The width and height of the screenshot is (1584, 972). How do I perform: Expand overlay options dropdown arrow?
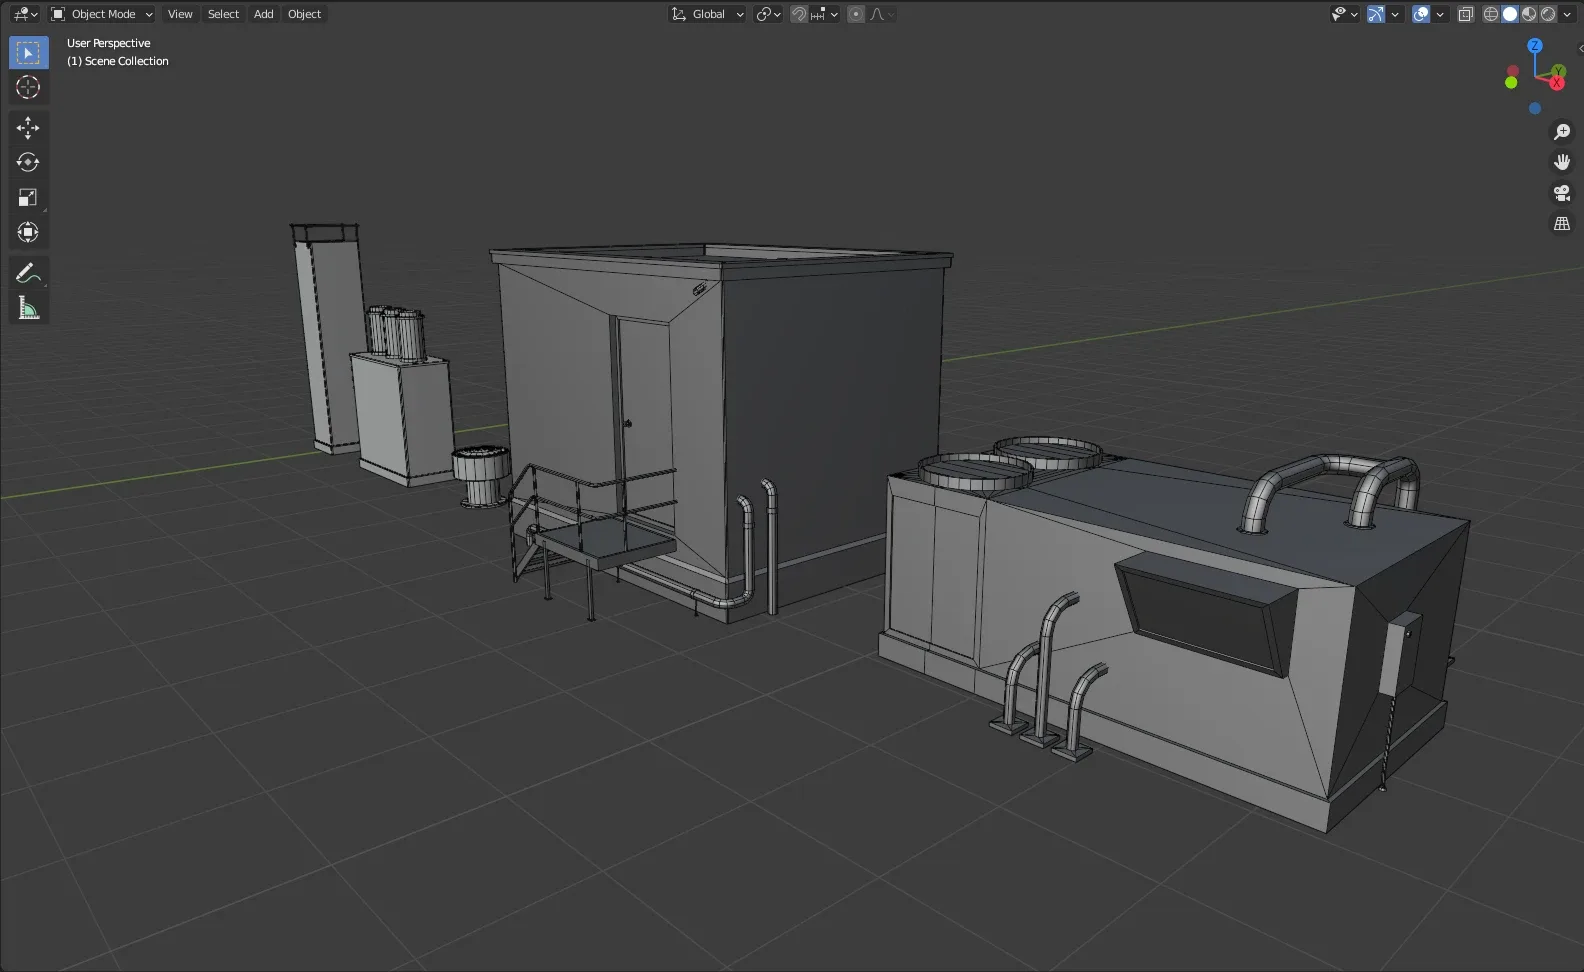[1440, 14]
